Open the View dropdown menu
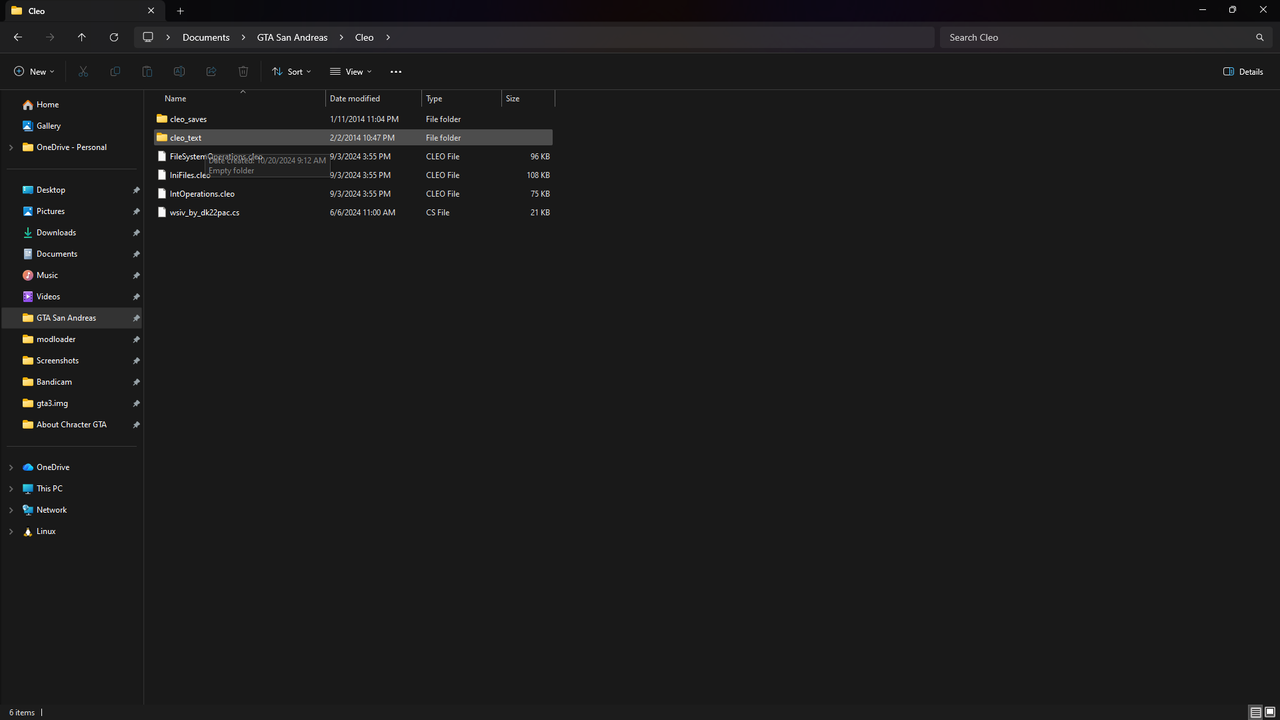Image resolution: width=1280 pixels, height=720 pixels. (350, 72)
